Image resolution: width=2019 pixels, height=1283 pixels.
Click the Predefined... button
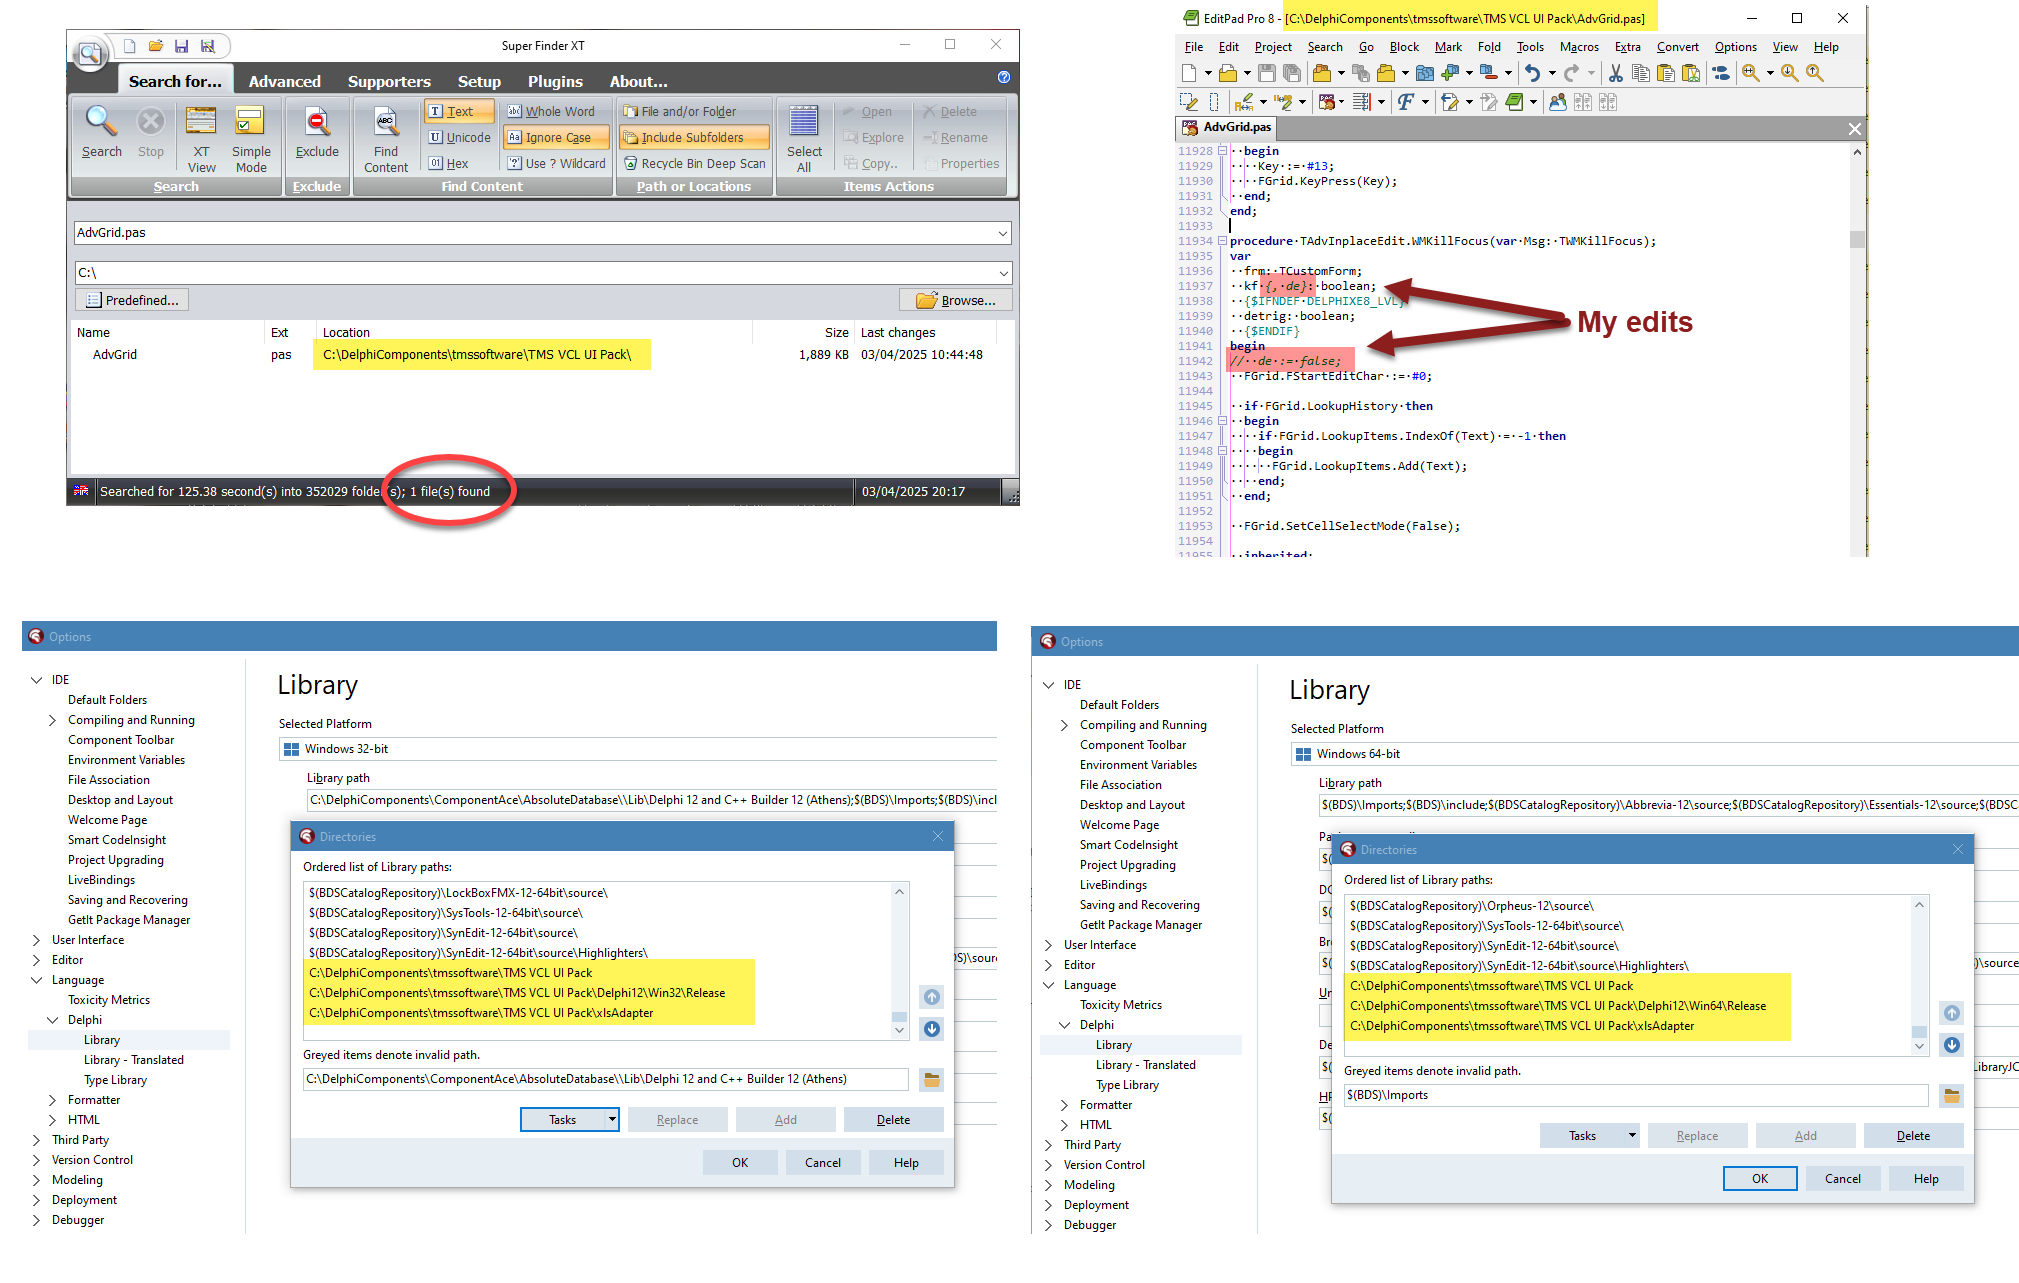click(x=132, y=300)
